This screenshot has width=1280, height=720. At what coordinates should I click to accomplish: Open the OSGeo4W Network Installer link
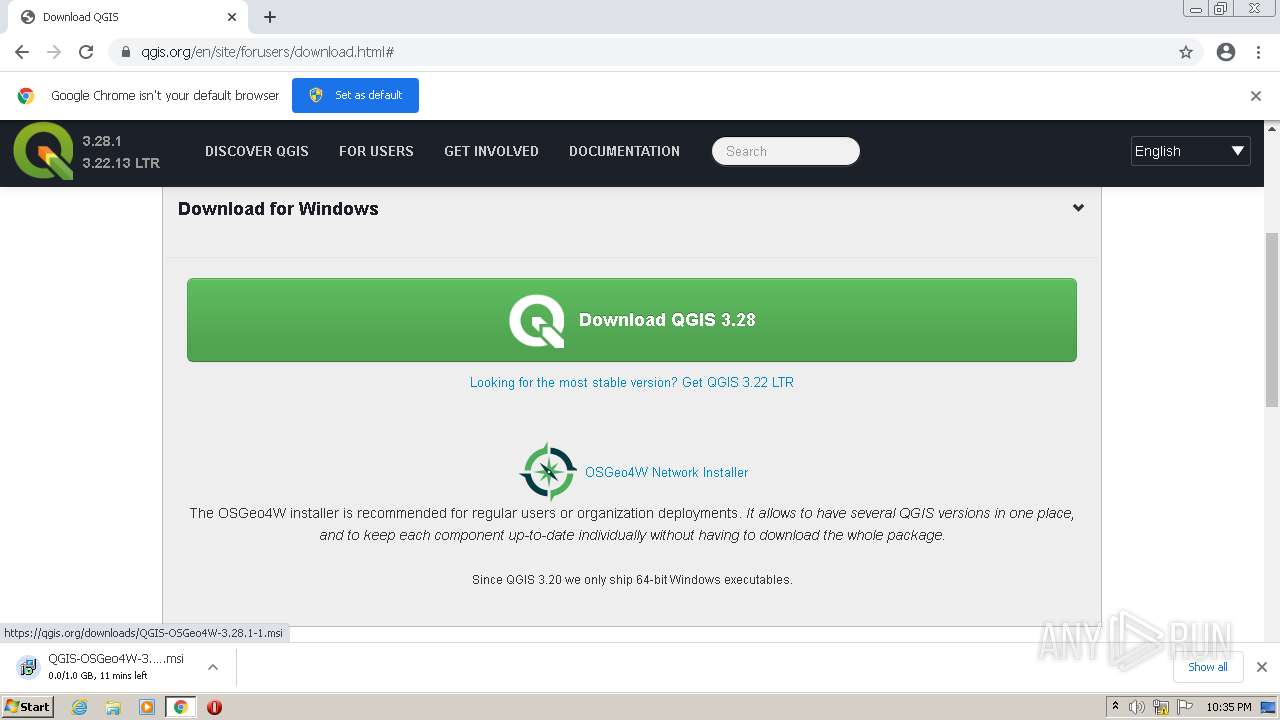click(x=666, y=472)
